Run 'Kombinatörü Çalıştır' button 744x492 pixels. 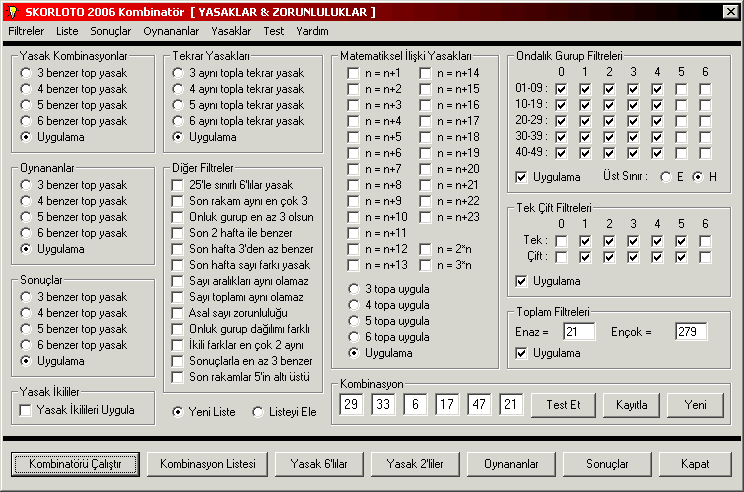[75, 464]
